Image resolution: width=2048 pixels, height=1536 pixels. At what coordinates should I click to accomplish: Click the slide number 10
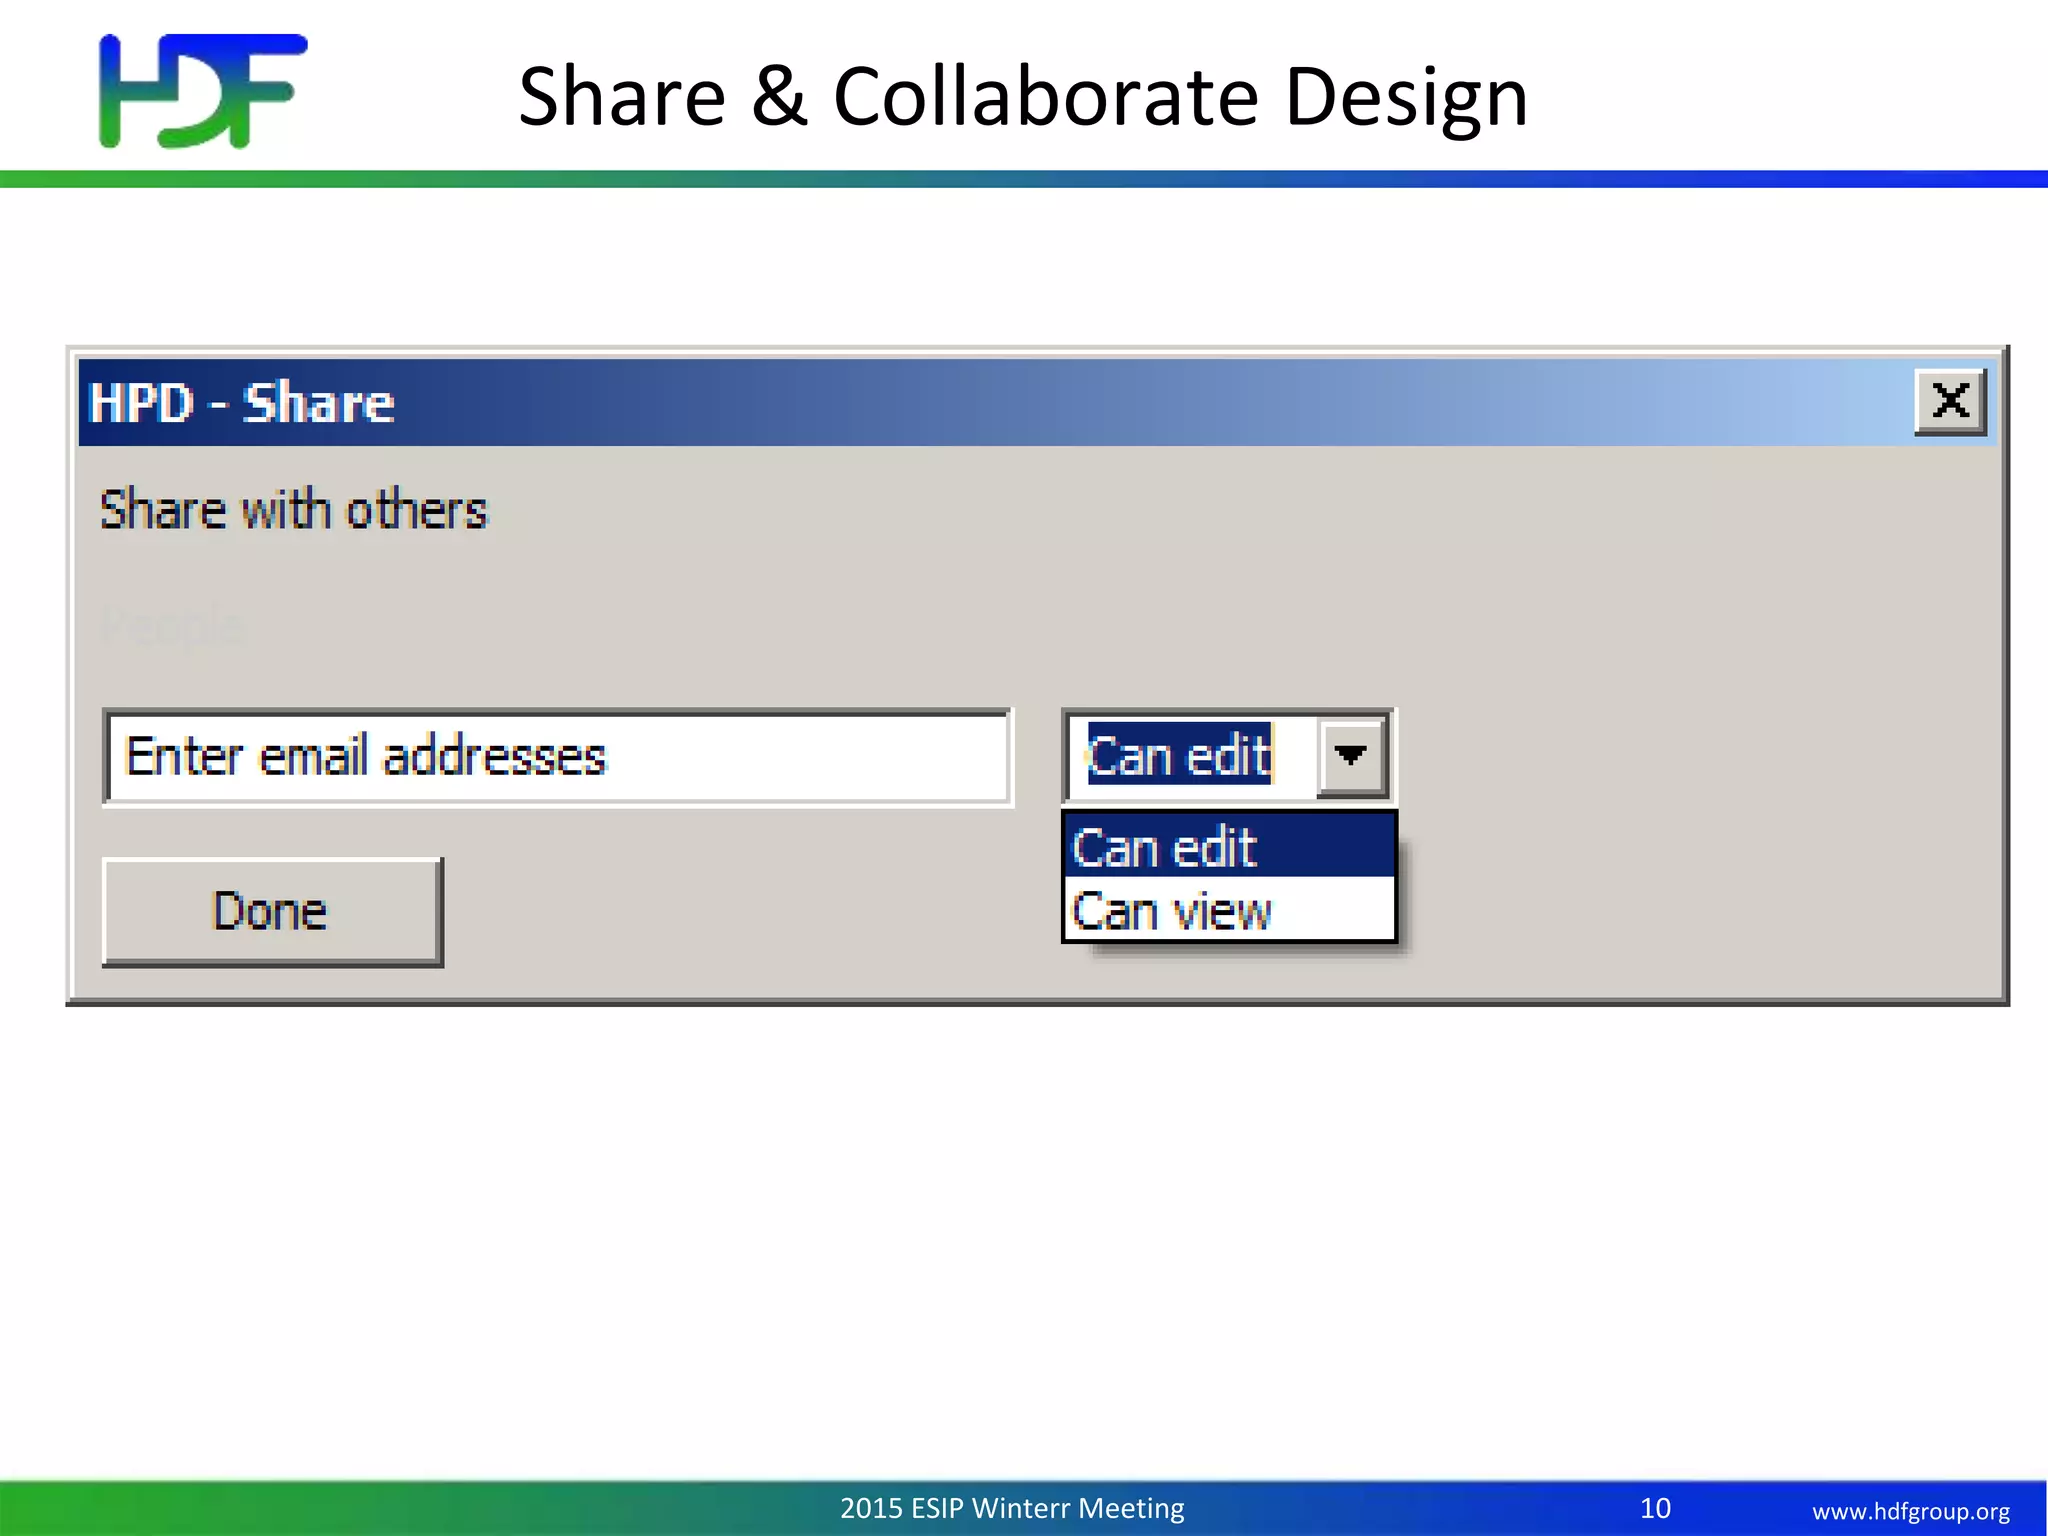tap(1655, 1508)
